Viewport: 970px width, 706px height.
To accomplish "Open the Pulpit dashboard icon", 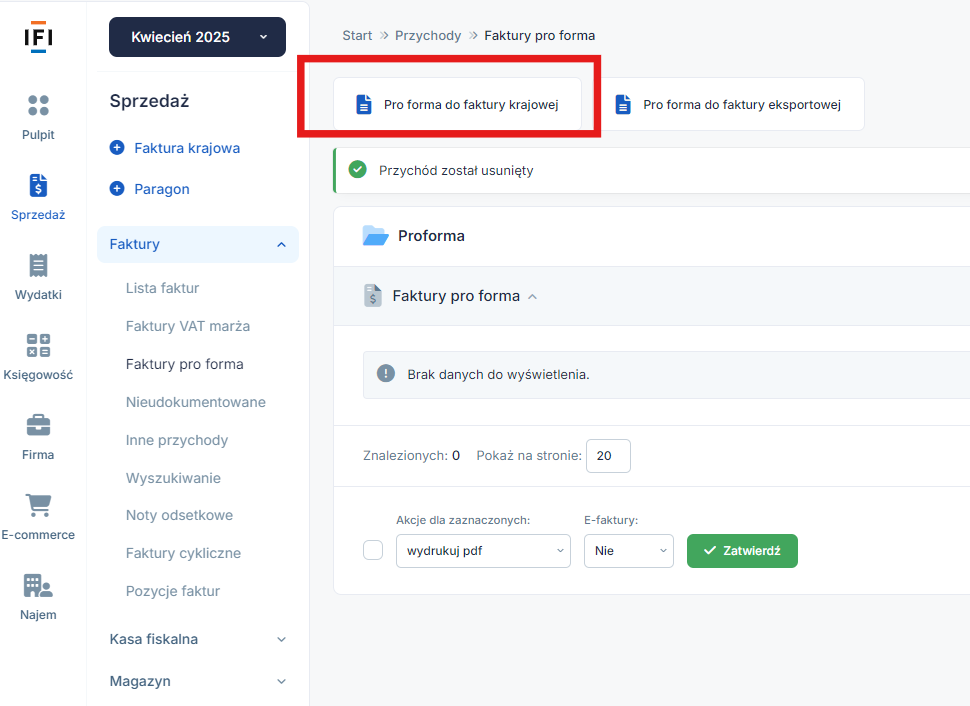I will point(38,105).
